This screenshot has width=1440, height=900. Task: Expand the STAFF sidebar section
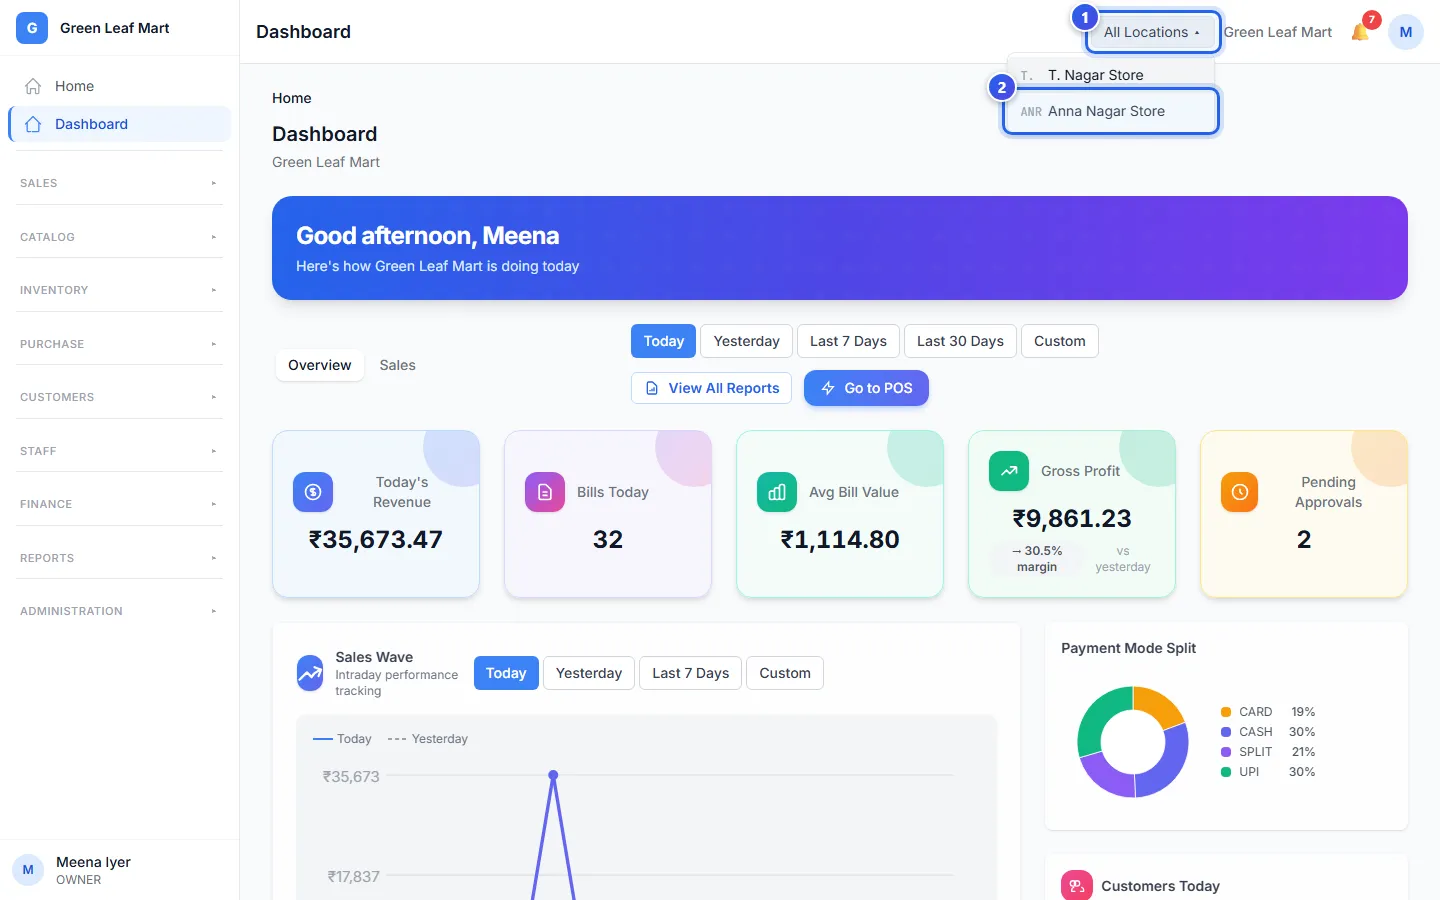(x=119, y=451)
